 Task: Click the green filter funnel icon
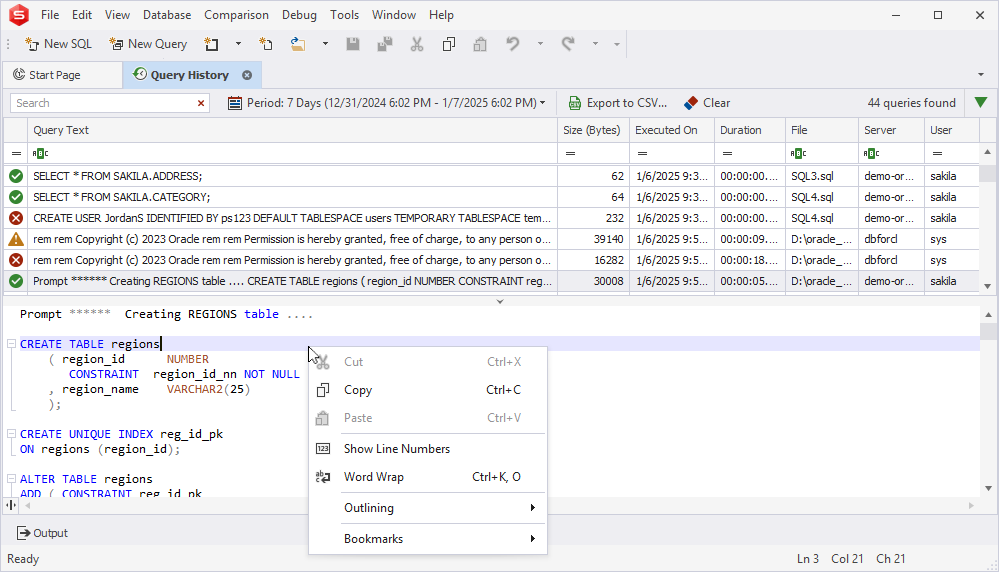tap(981, 103)
